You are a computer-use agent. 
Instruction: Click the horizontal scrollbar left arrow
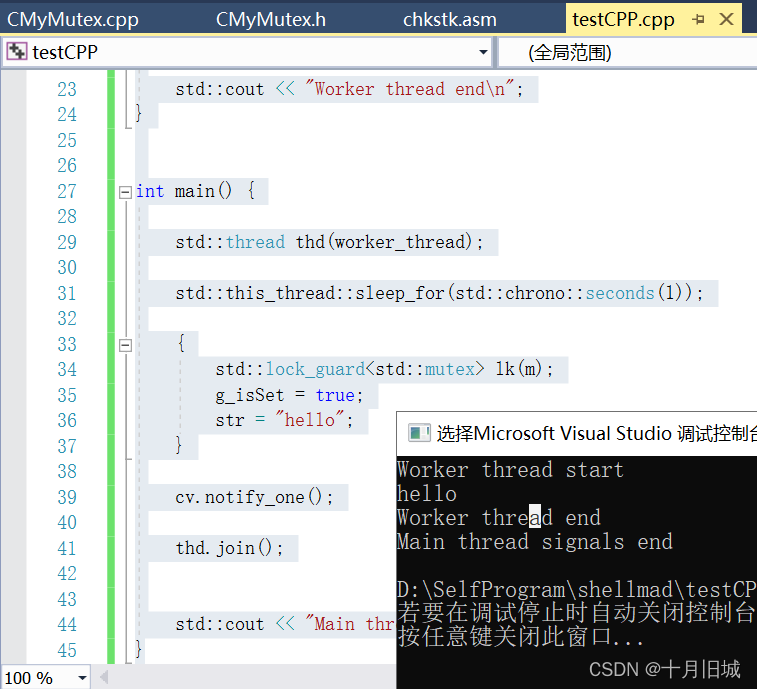tap(104, 678)
